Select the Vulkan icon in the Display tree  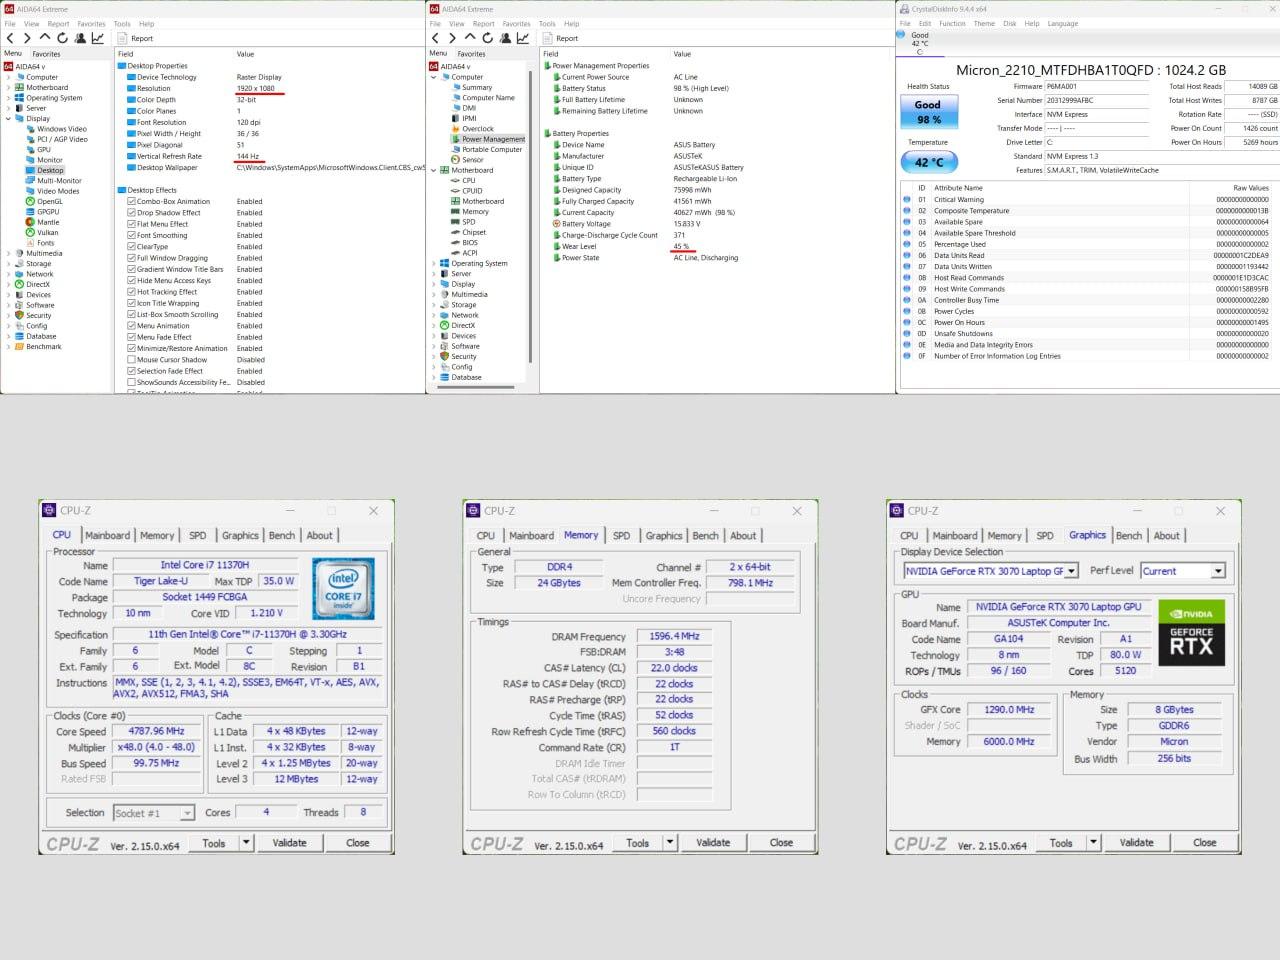click(x=30, y=232)
